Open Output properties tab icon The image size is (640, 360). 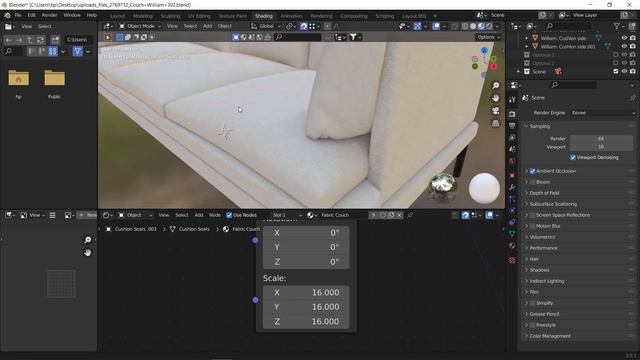pyautogui.click(x=512, y=125)
